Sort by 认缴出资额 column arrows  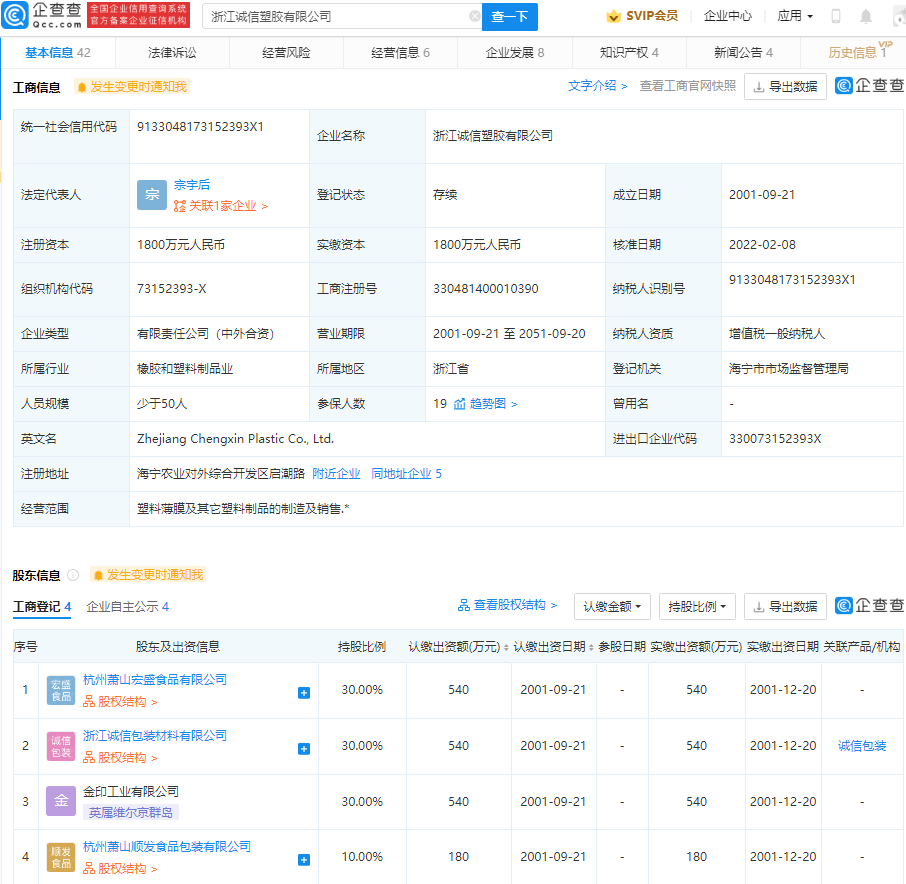(506, 648)
